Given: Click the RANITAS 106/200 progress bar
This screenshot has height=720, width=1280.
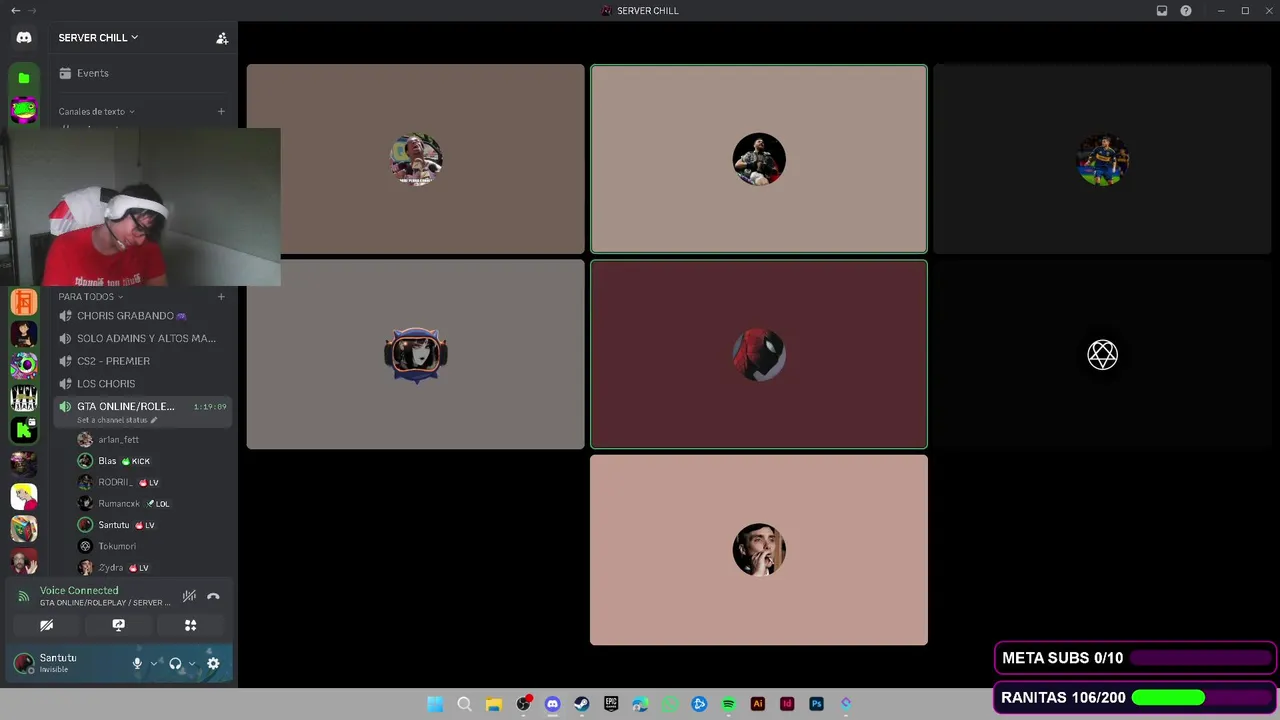Looking at the screenshot, I should 1202,698.
